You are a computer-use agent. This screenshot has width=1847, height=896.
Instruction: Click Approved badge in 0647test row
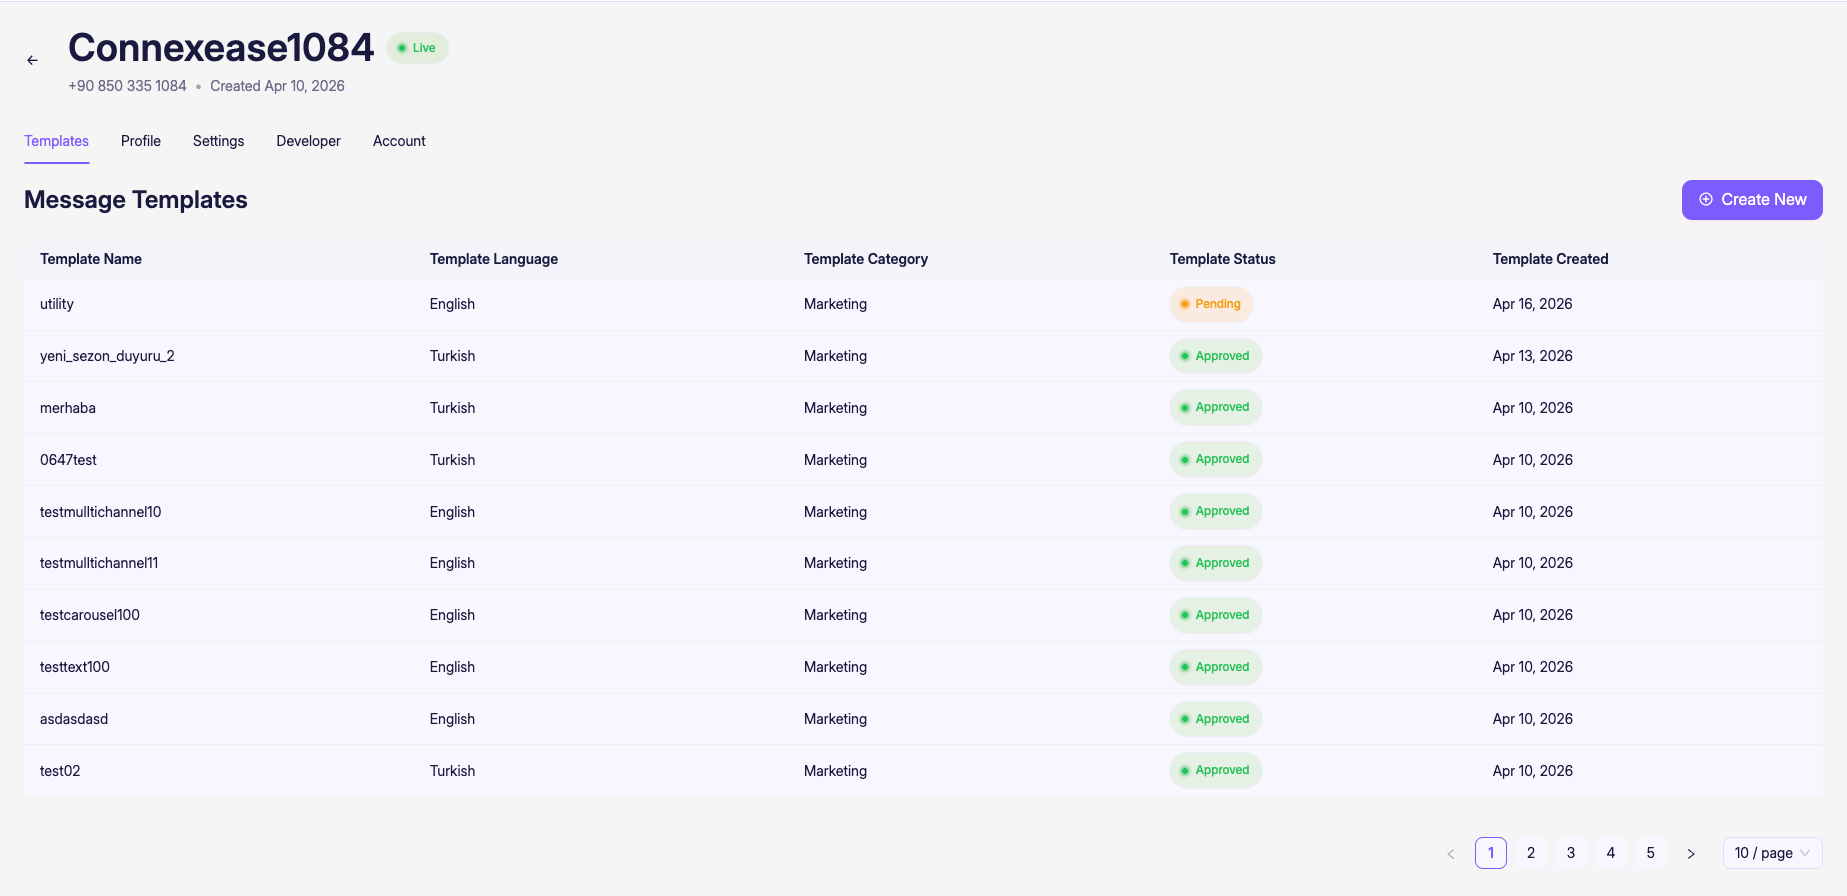coord(1215,459)
